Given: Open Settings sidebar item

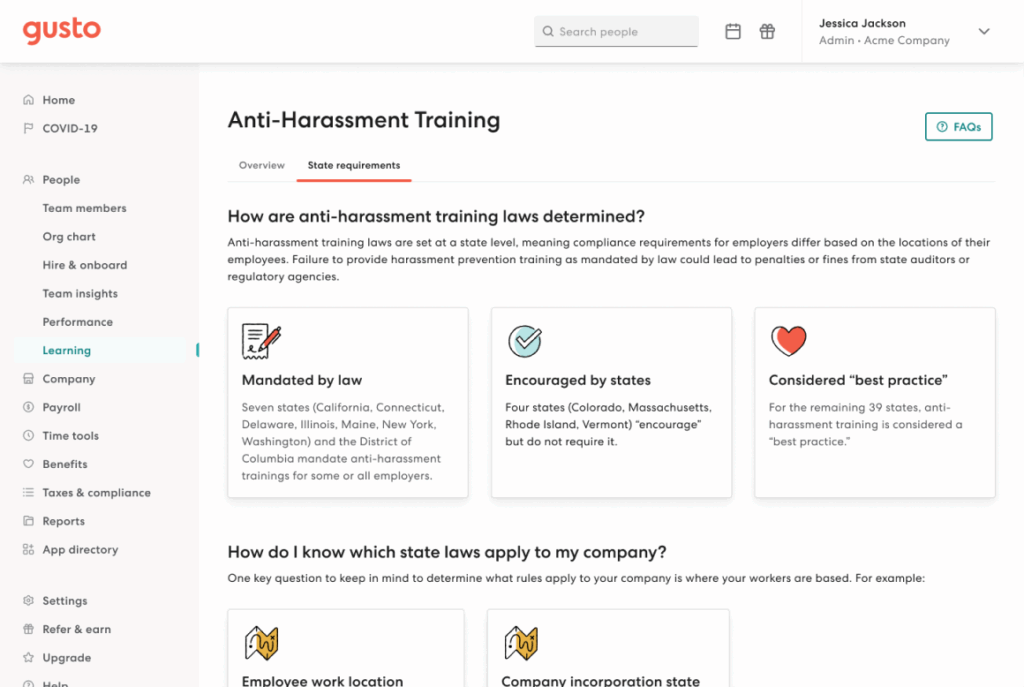Looking at the screenshot, I should tap(65, 600).
